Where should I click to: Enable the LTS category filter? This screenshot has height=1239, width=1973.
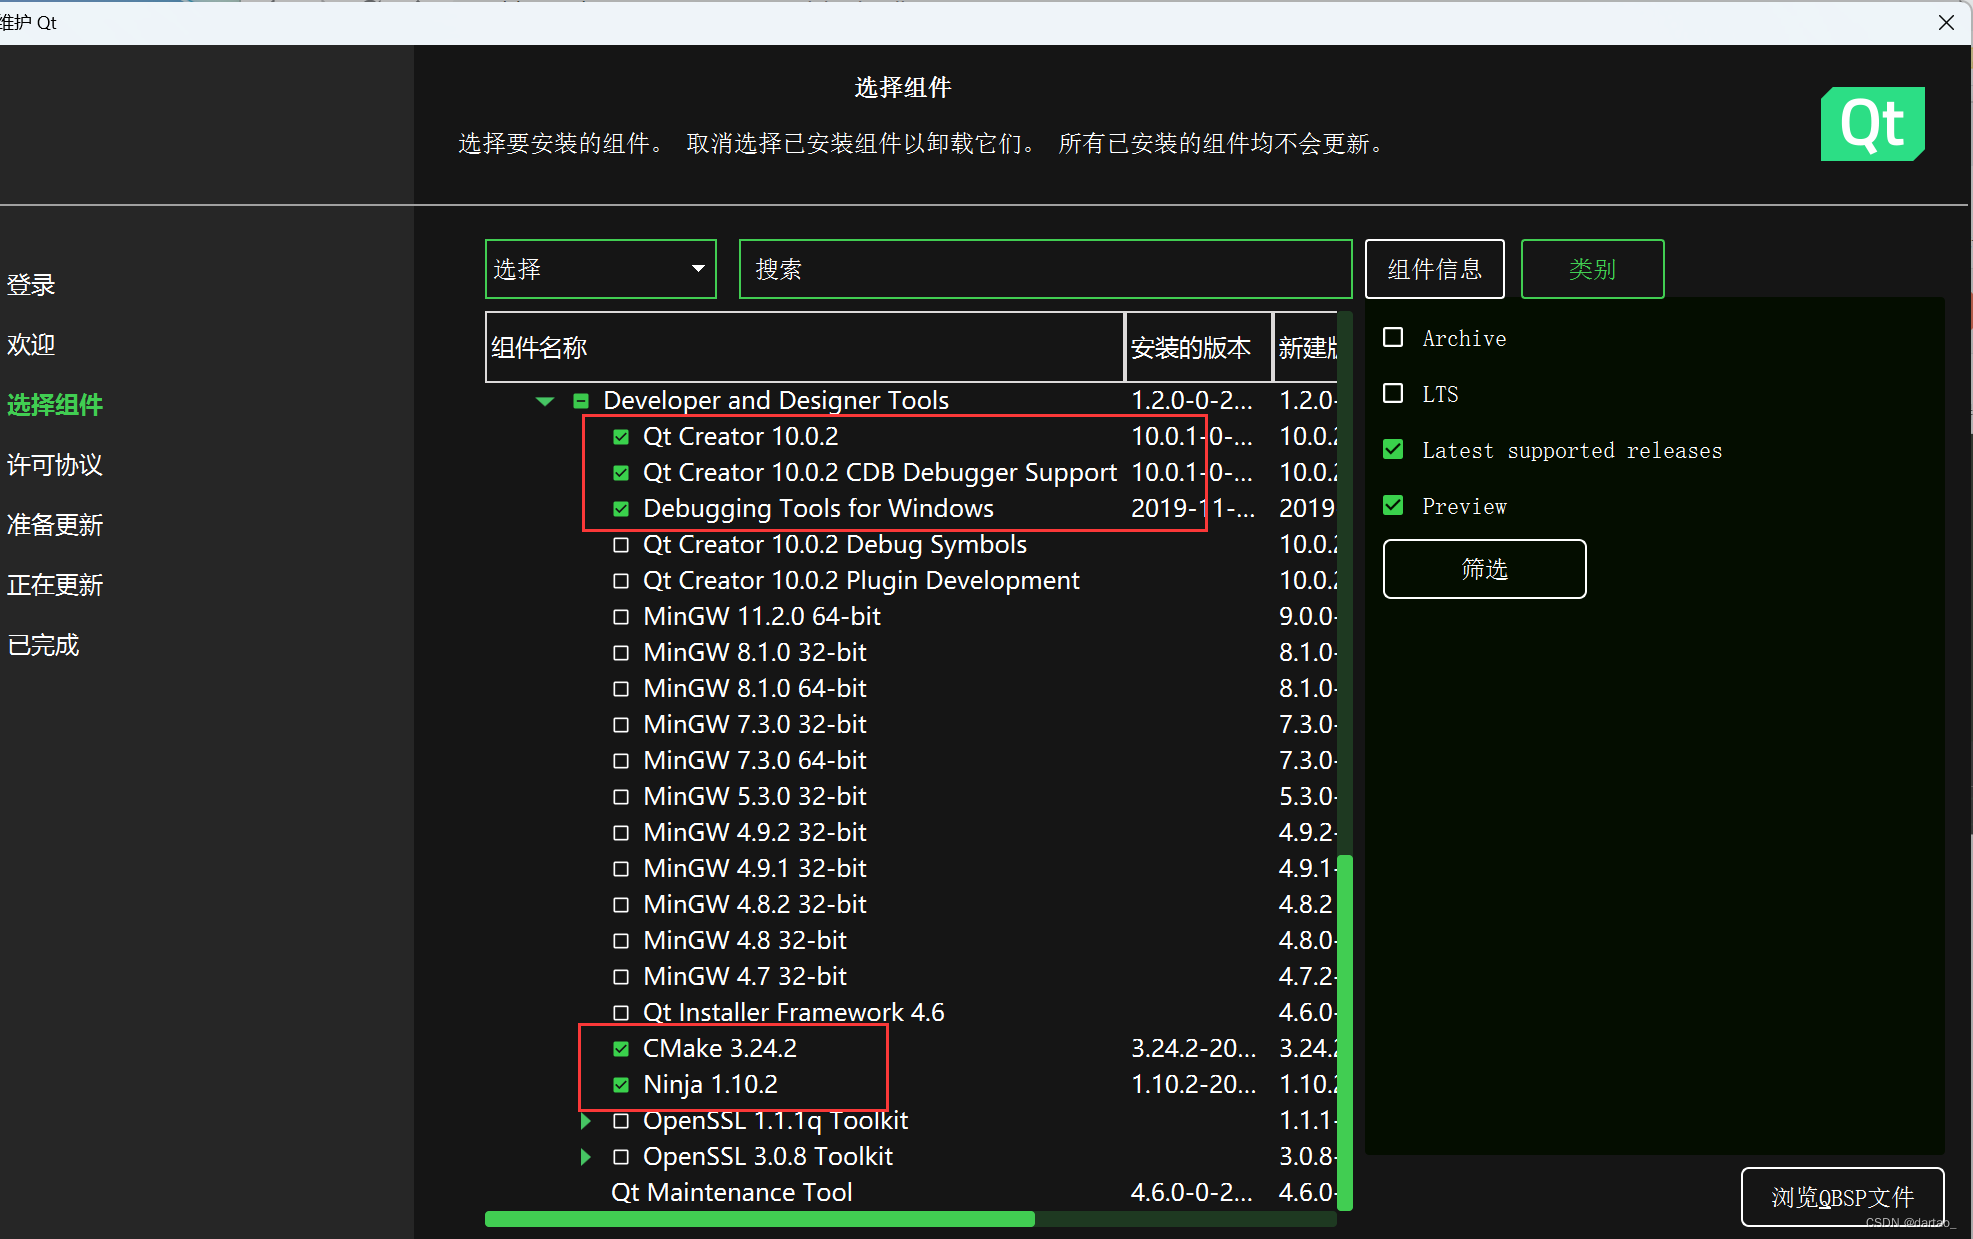coord(1393,393)
